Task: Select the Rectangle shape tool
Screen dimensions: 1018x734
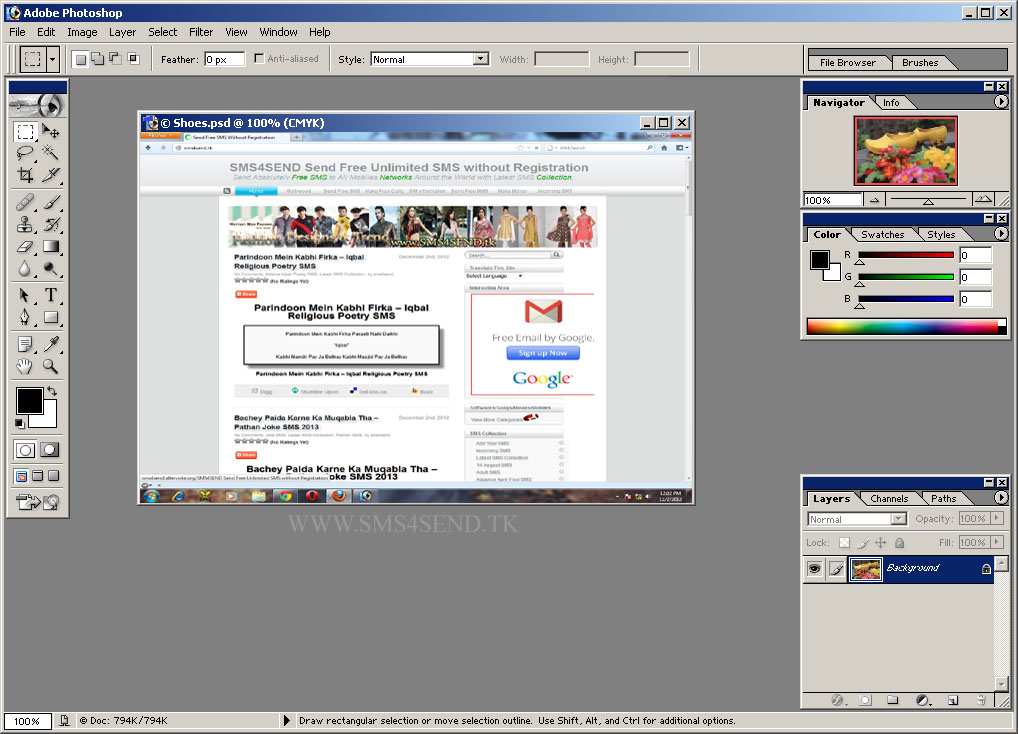Action: pos(51,317)
